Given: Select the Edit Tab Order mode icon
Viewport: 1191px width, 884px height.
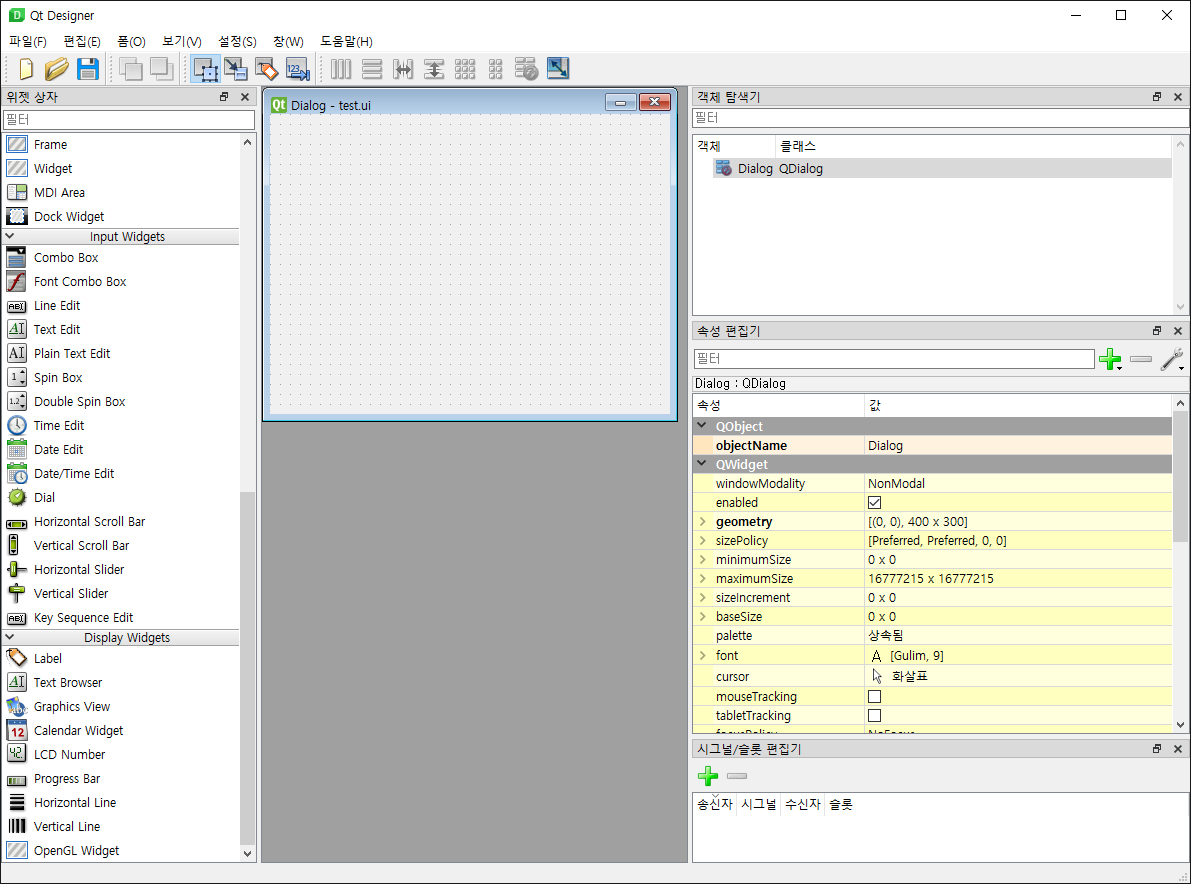Looking at the screenshot, I should click(x=297, y=69).
